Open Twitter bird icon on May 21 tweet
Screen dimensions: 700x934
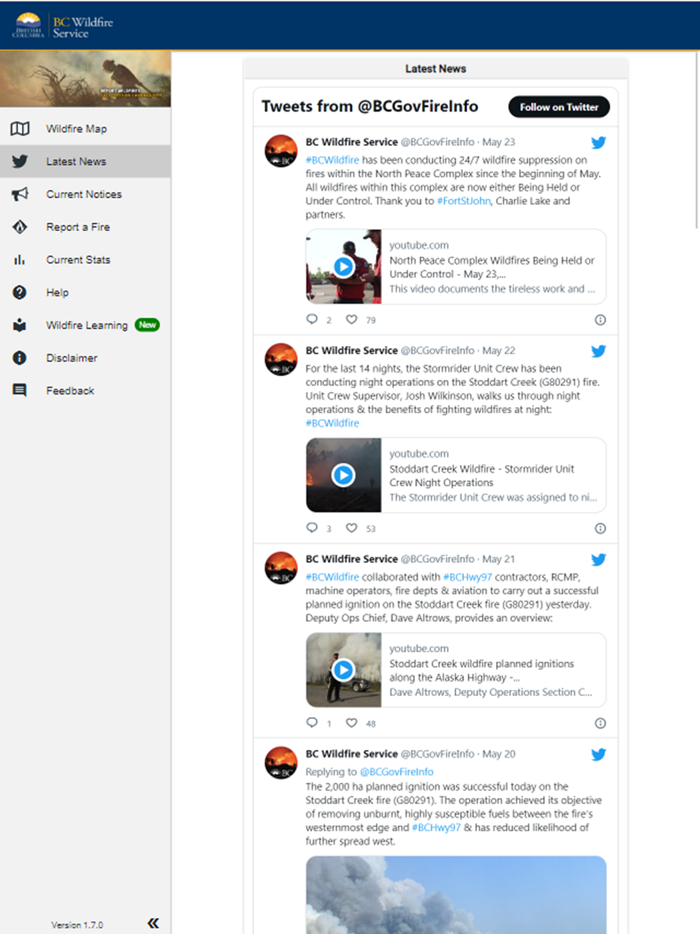point(599,559)
